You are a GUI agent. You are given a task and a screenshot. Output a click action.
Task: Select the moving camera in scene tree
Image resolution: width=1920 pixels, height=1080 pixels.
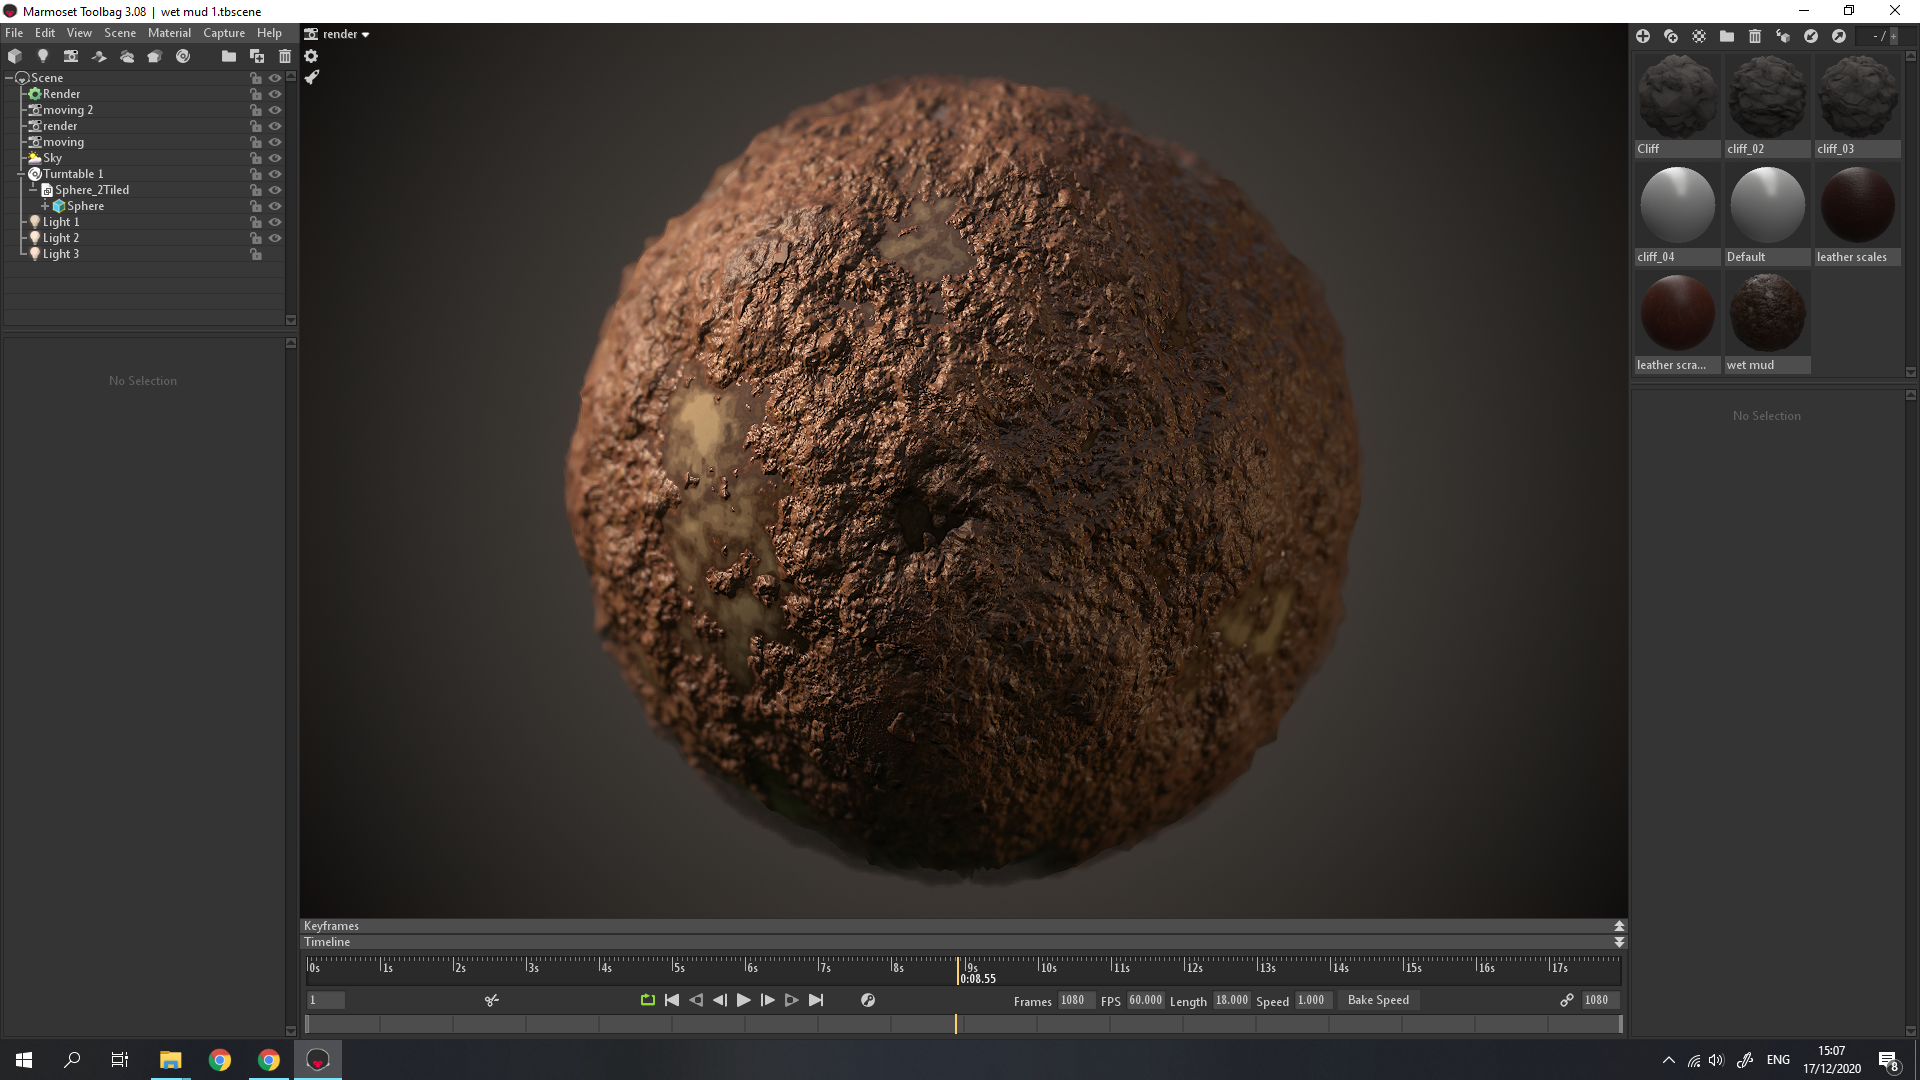(x=64, y=142)
